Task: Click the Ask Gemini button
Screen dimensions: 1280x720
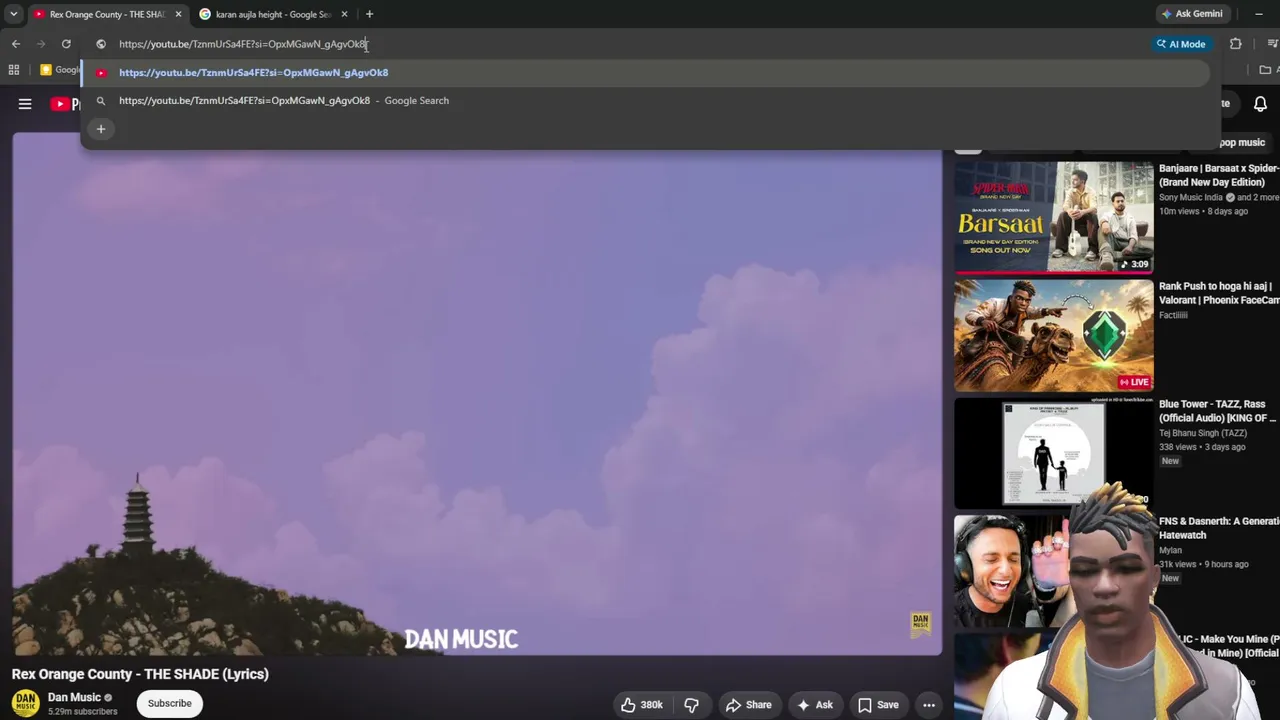Action: click(x=1192, y=14)
